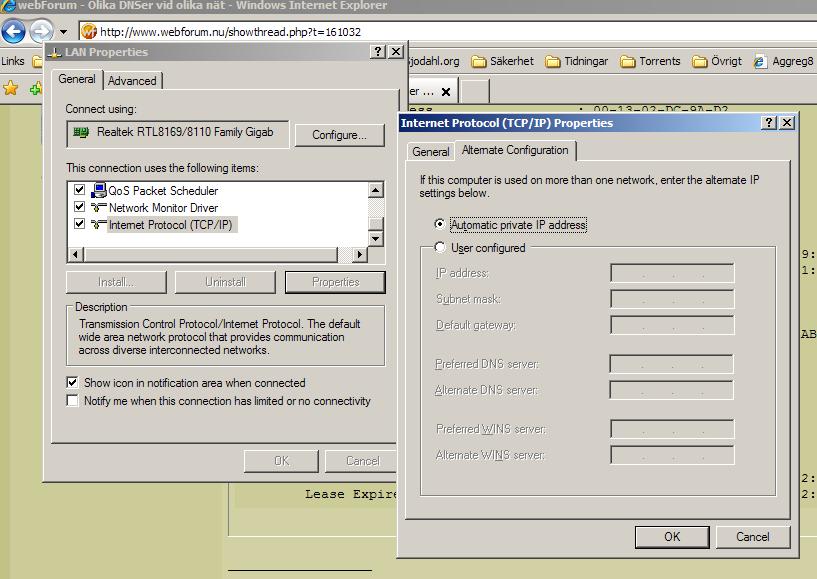Click the Internet Explorer back arrow button

coord(14,31)
